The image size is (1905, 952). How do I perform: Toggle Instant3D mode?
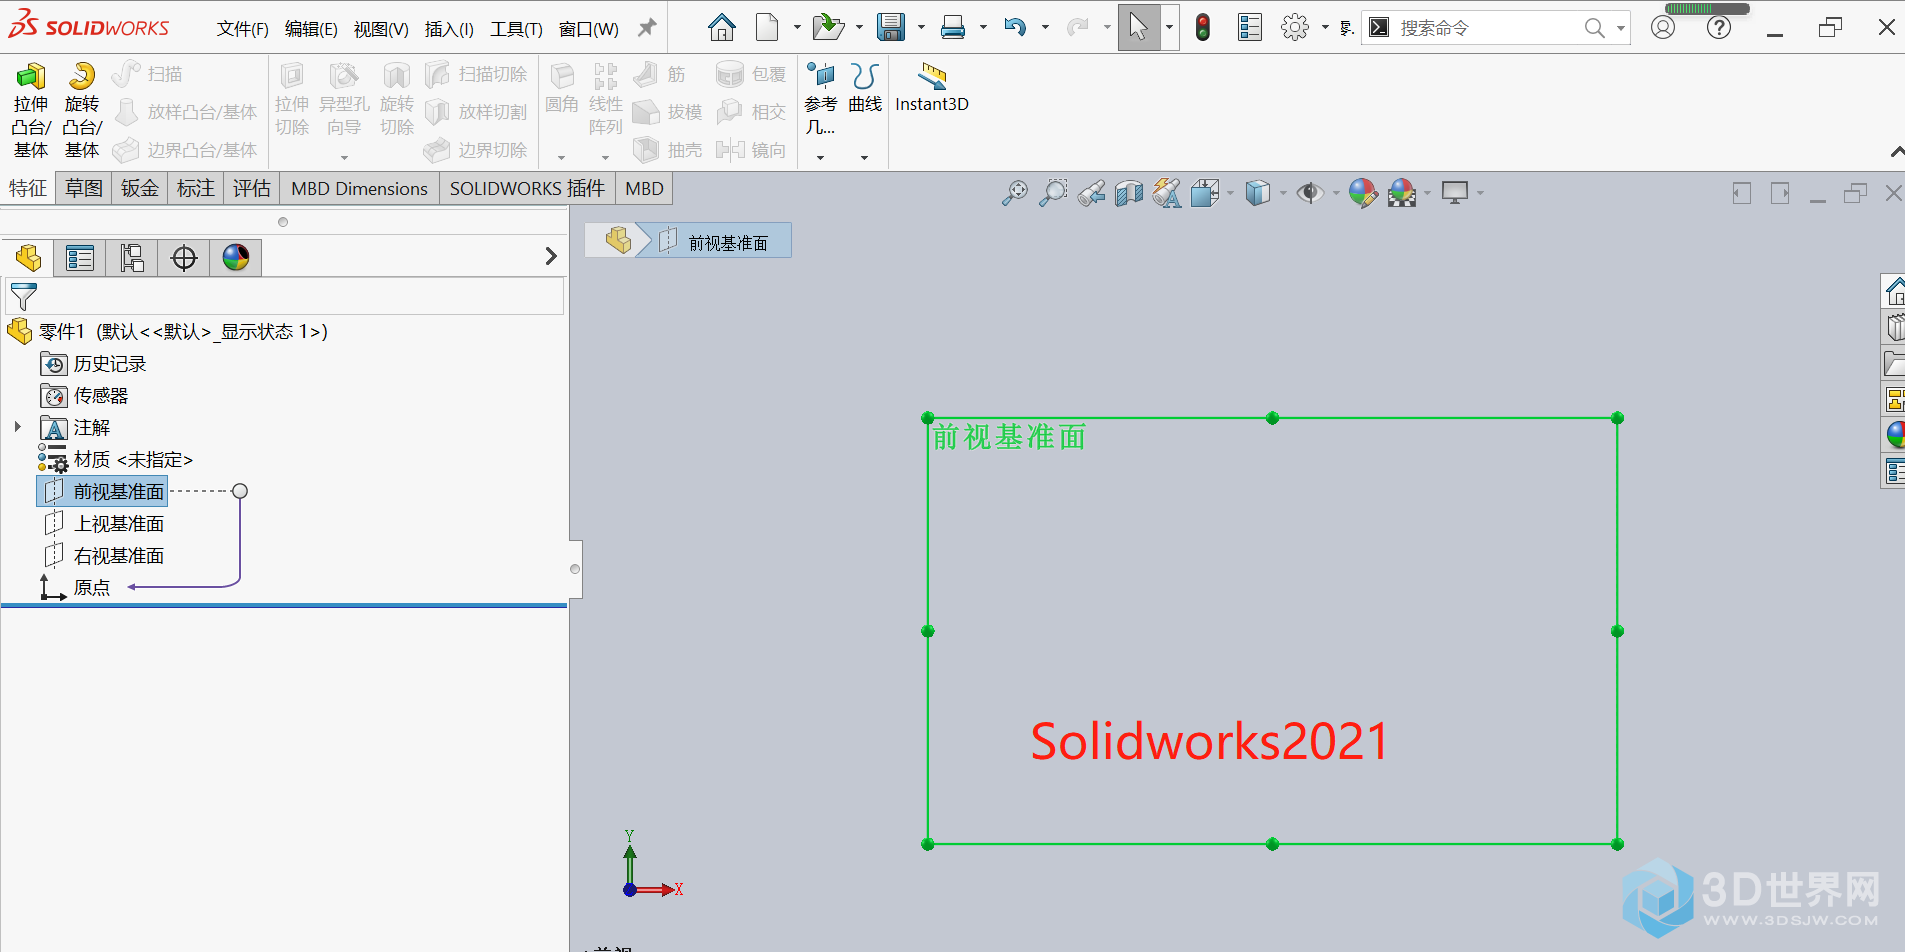932,88
